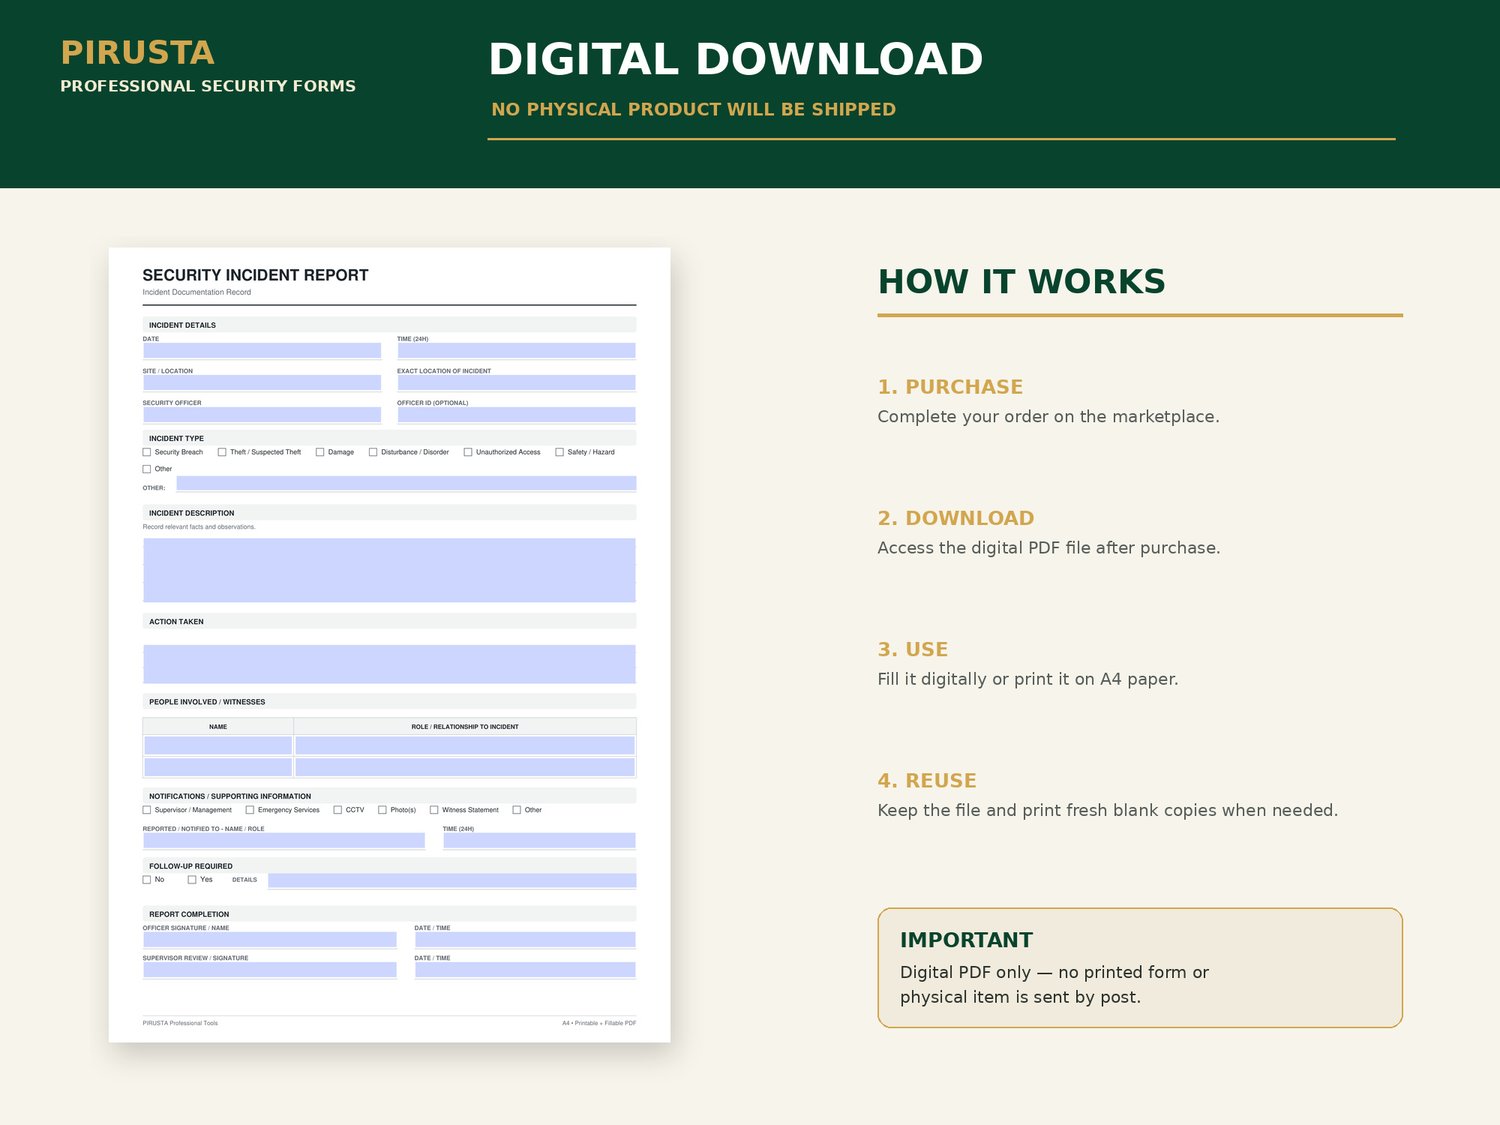
Task: Click the No Physical Product Will Be Shipped text
Action: coord(693,109)
